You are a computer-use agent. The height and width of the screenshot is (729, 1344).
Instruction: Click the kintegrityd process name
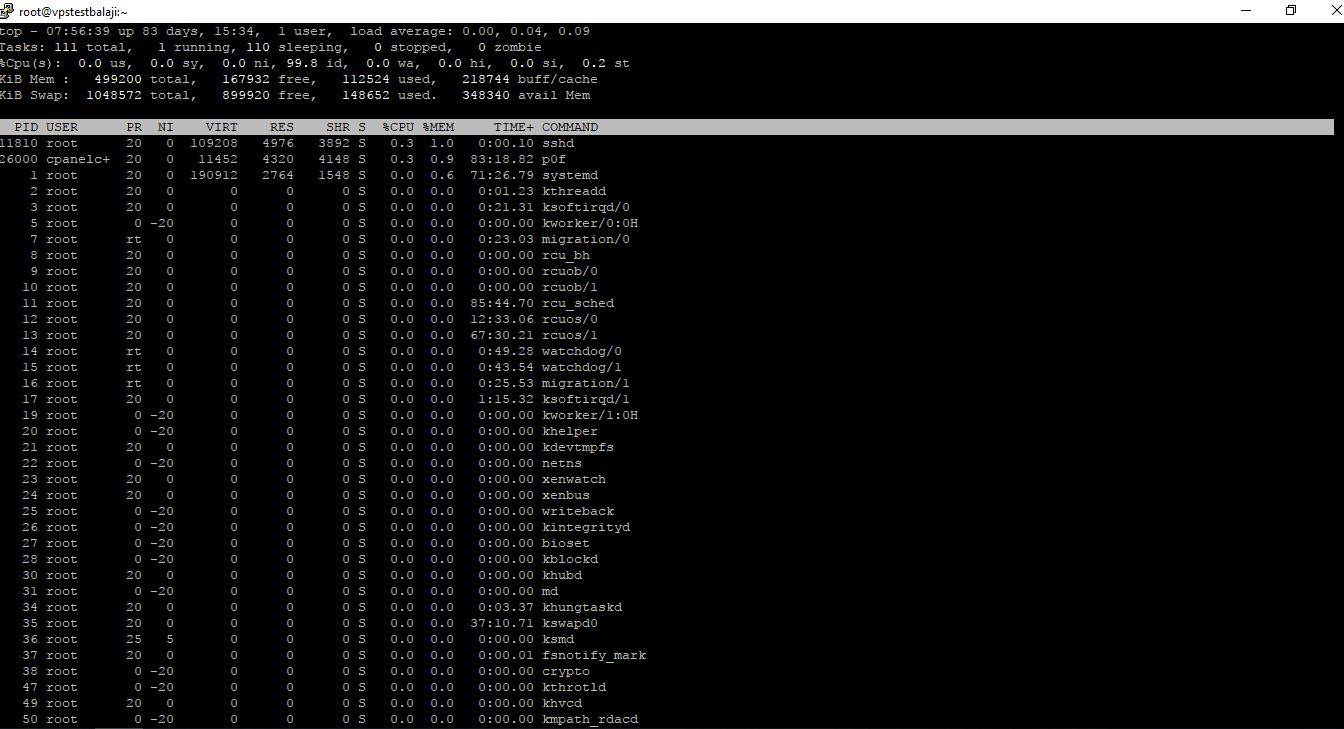pos(586,527)
